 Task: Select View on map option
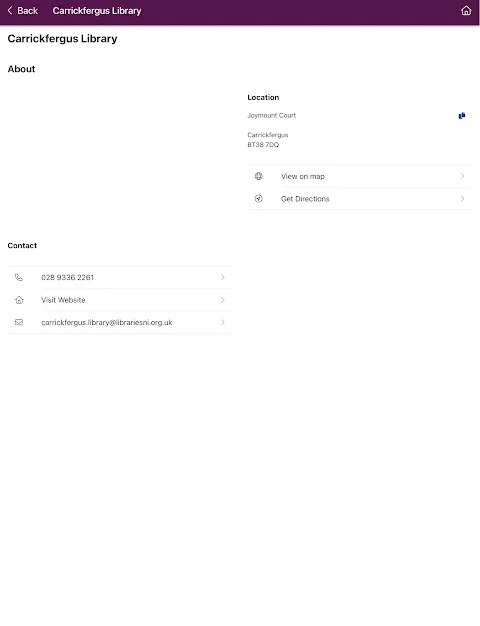[x=359, y=176]
